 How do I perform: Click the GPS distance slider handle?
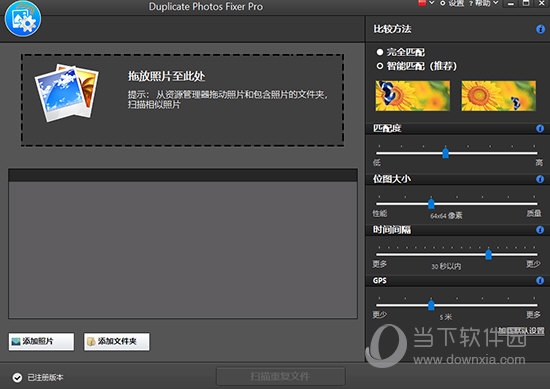tap(431, 305)
